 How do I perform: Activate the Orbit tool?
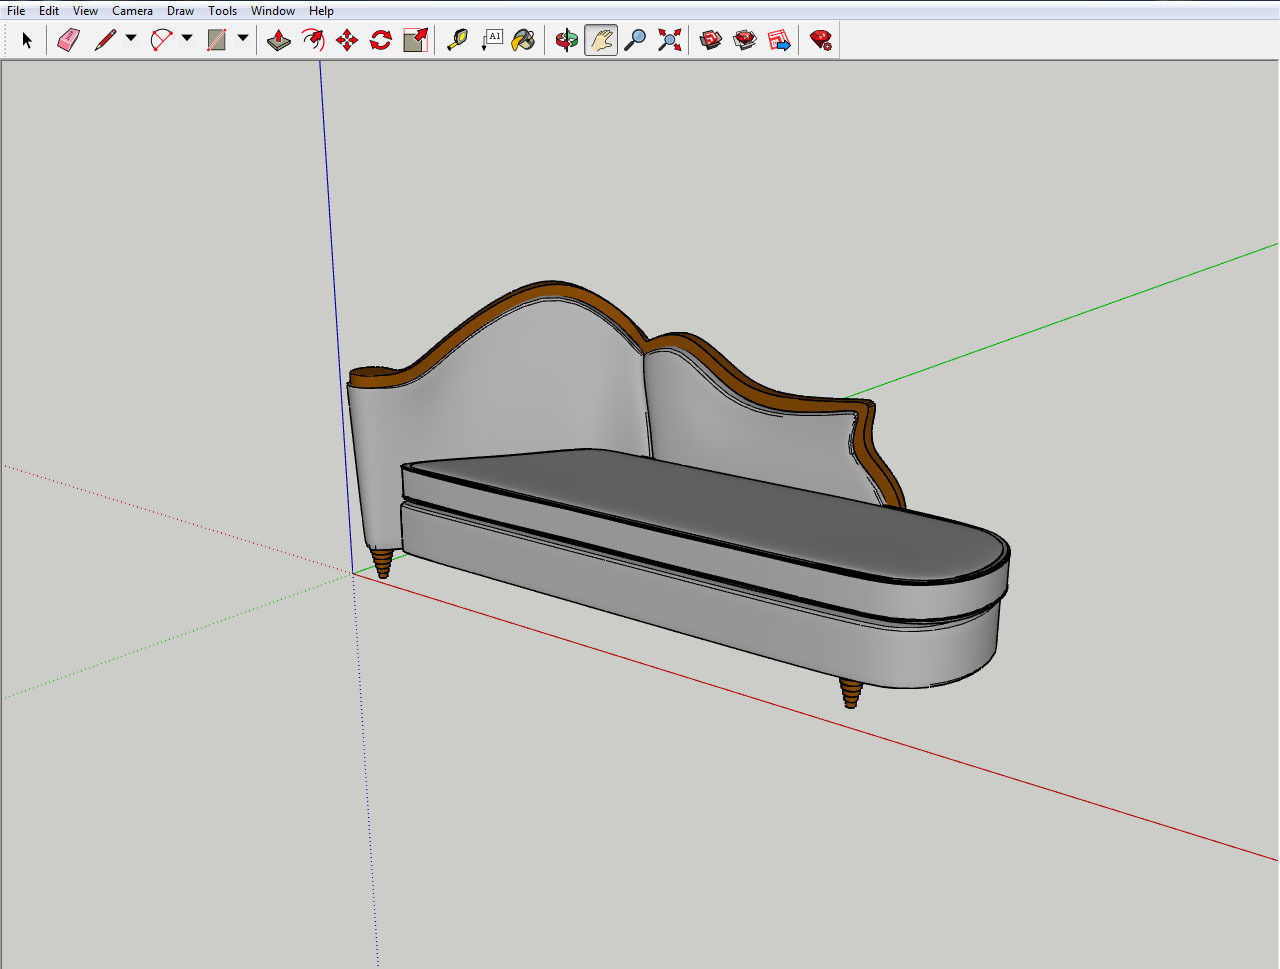pyautogui.click(x=567, y=40)
